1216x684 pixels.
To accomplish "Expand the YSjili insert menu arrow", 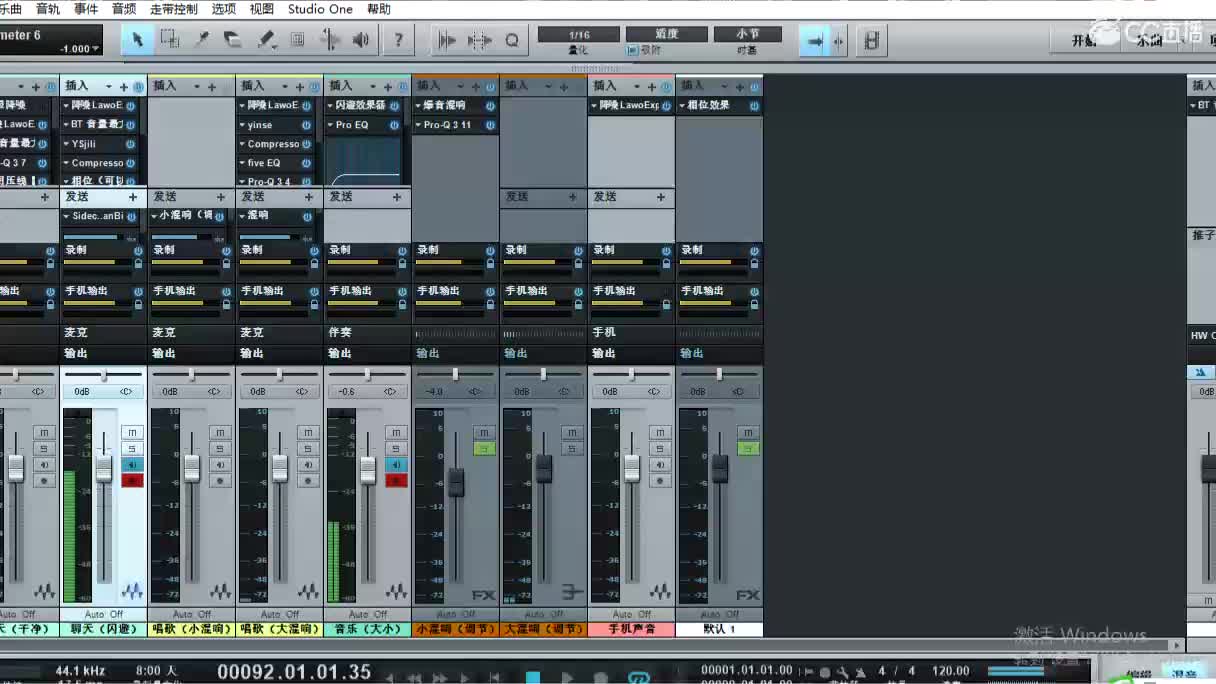I will point(66,144).
